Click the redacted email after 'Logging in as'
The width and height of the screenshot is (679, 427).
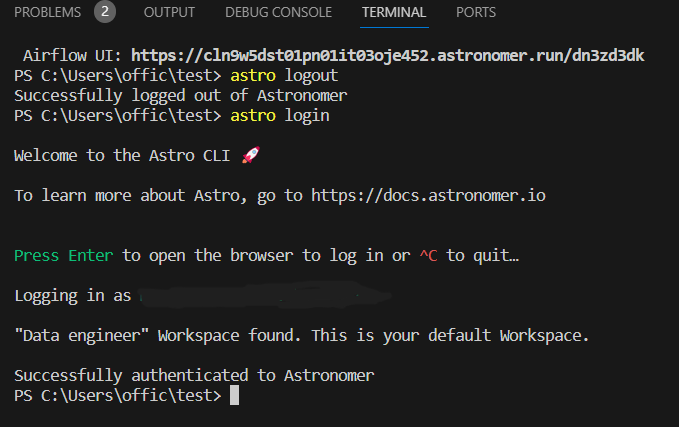point(265,295)
